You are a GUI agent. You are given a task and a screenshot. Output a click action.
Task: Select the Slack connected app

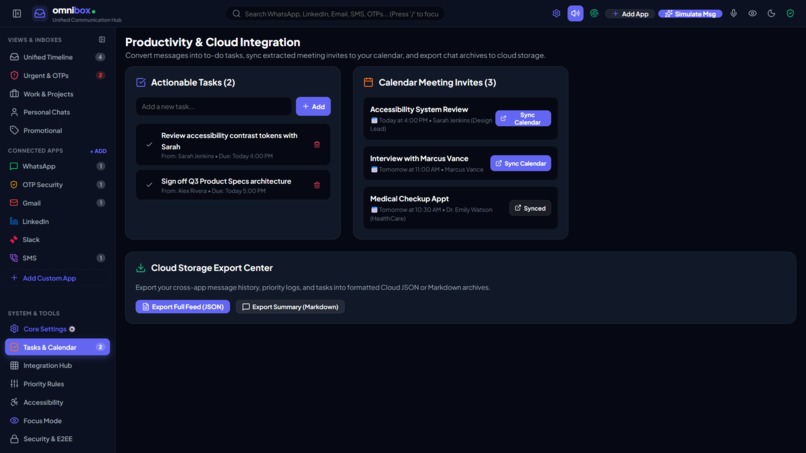57,240
